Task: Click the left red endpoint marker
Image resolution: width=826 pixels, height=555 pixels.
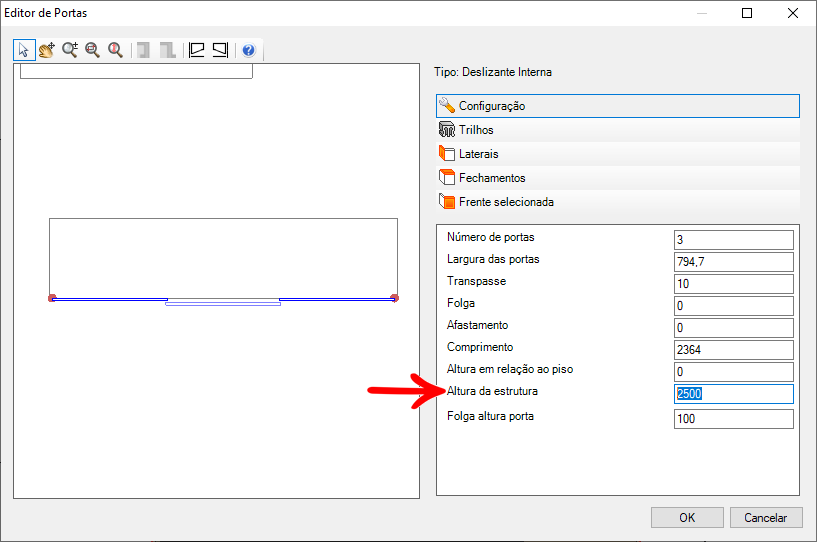Action: (52, 298)
